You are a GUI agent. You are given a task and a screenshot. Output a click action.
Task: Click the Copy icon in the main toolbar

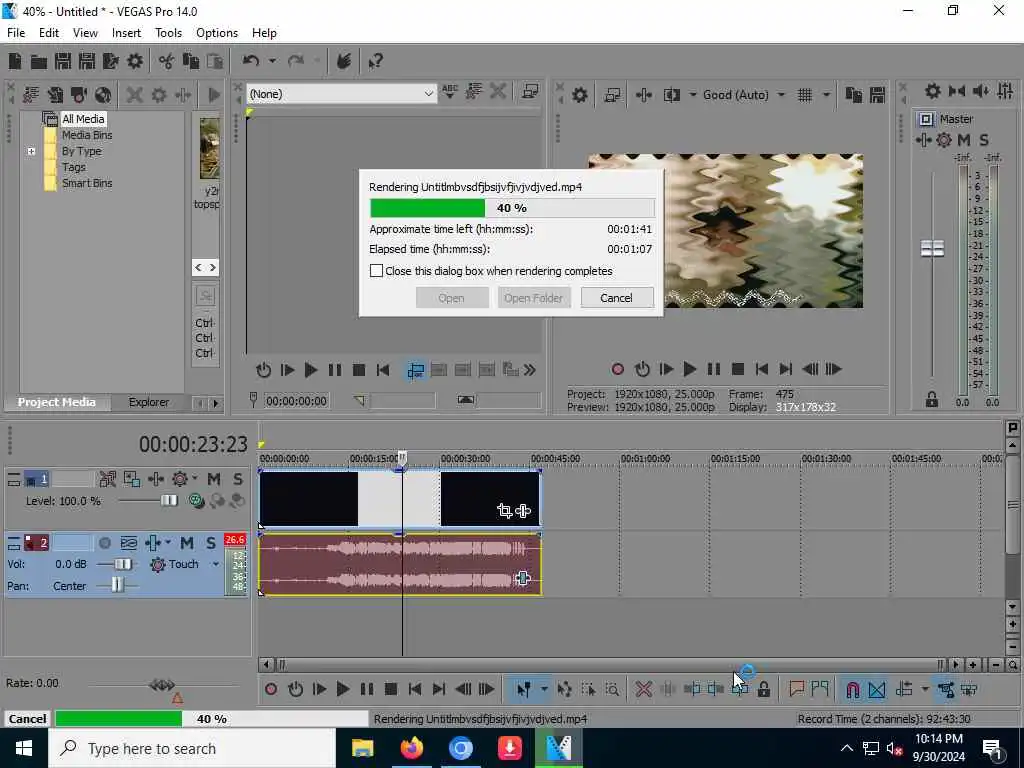pos(191,61)
